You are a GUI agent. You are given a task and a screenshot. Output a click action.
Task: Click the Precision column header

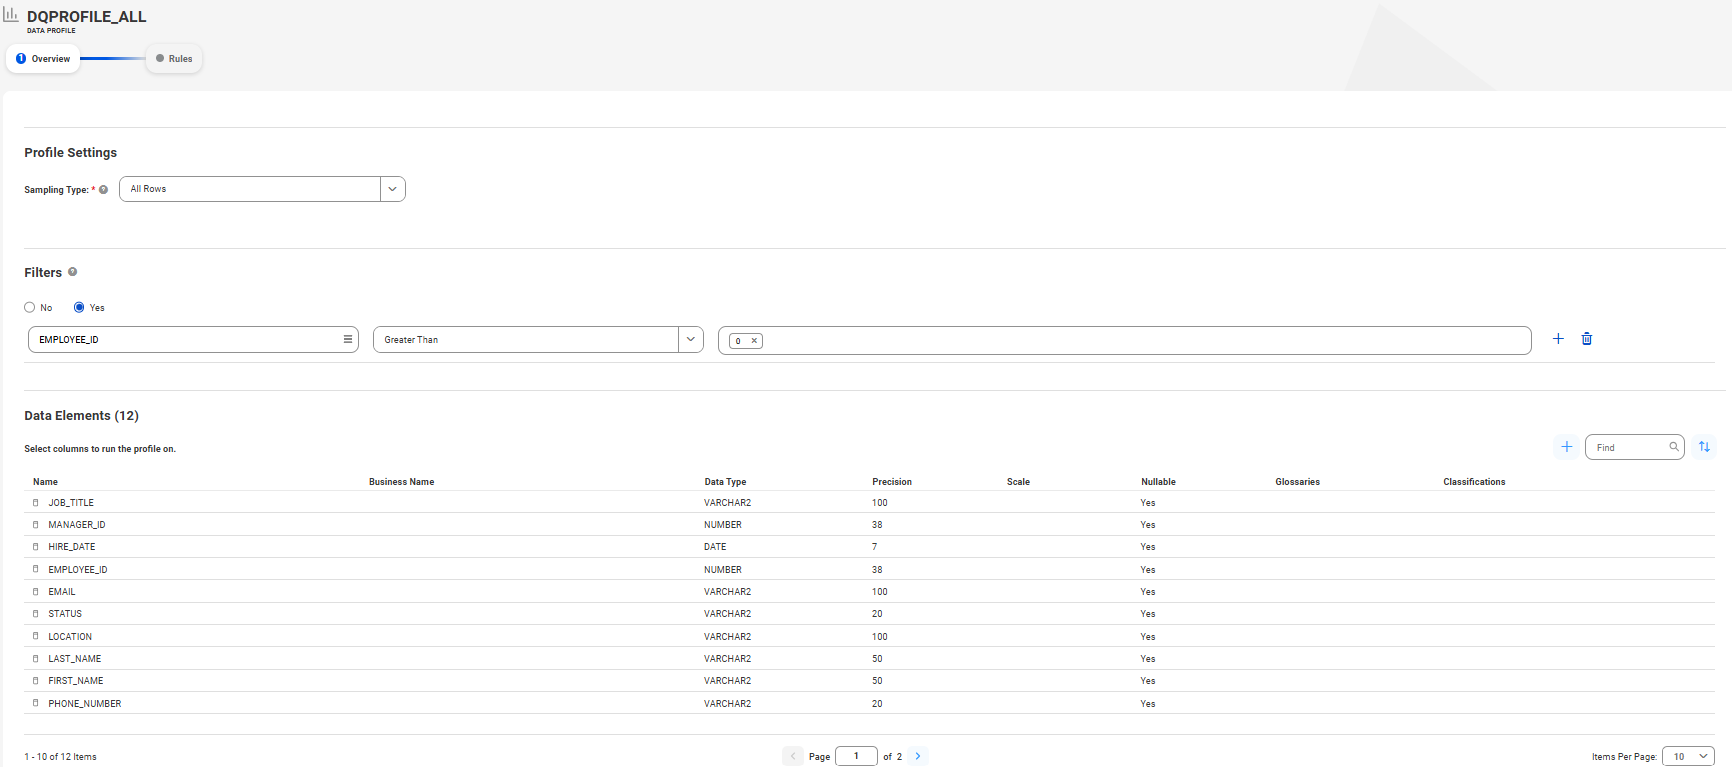(892, 482)
